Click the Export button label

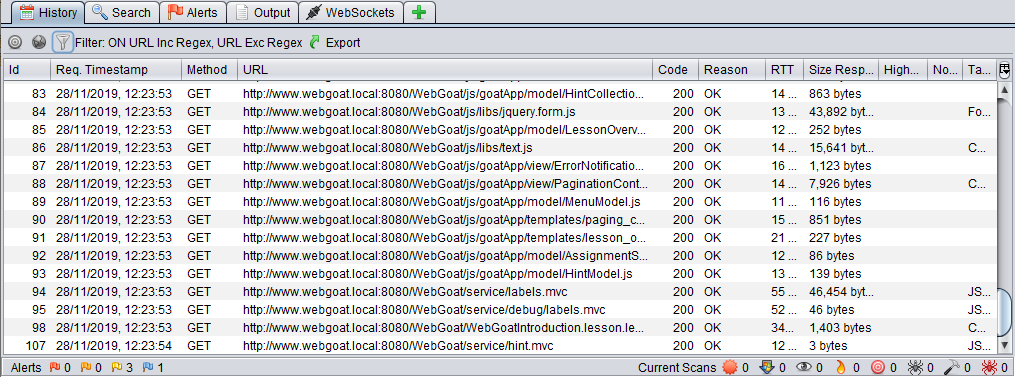tap(342, 43)
